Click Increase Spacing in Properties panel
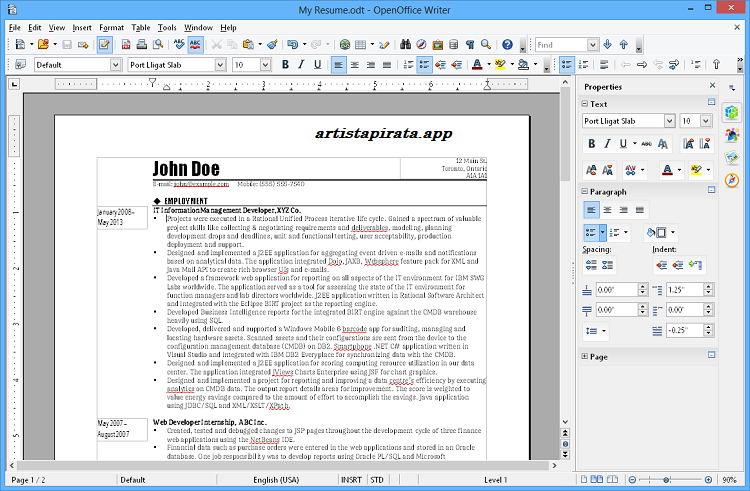 pos(591,265)
